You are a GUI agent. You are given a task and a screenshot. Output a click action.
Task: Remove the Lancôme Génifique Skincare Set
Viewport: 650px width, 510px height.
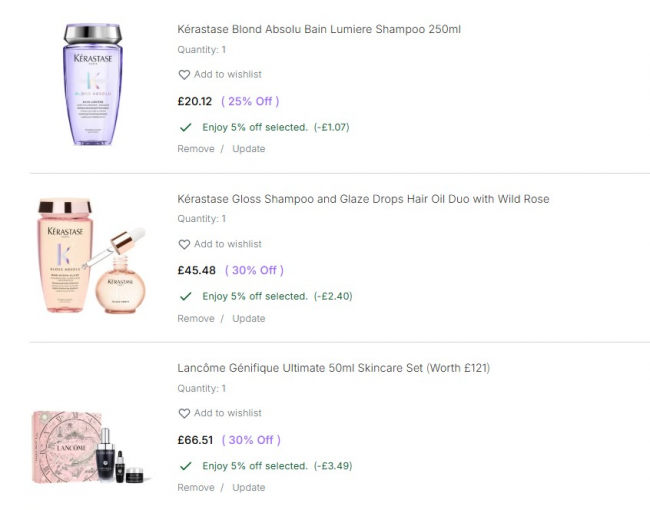pos(196,488)
